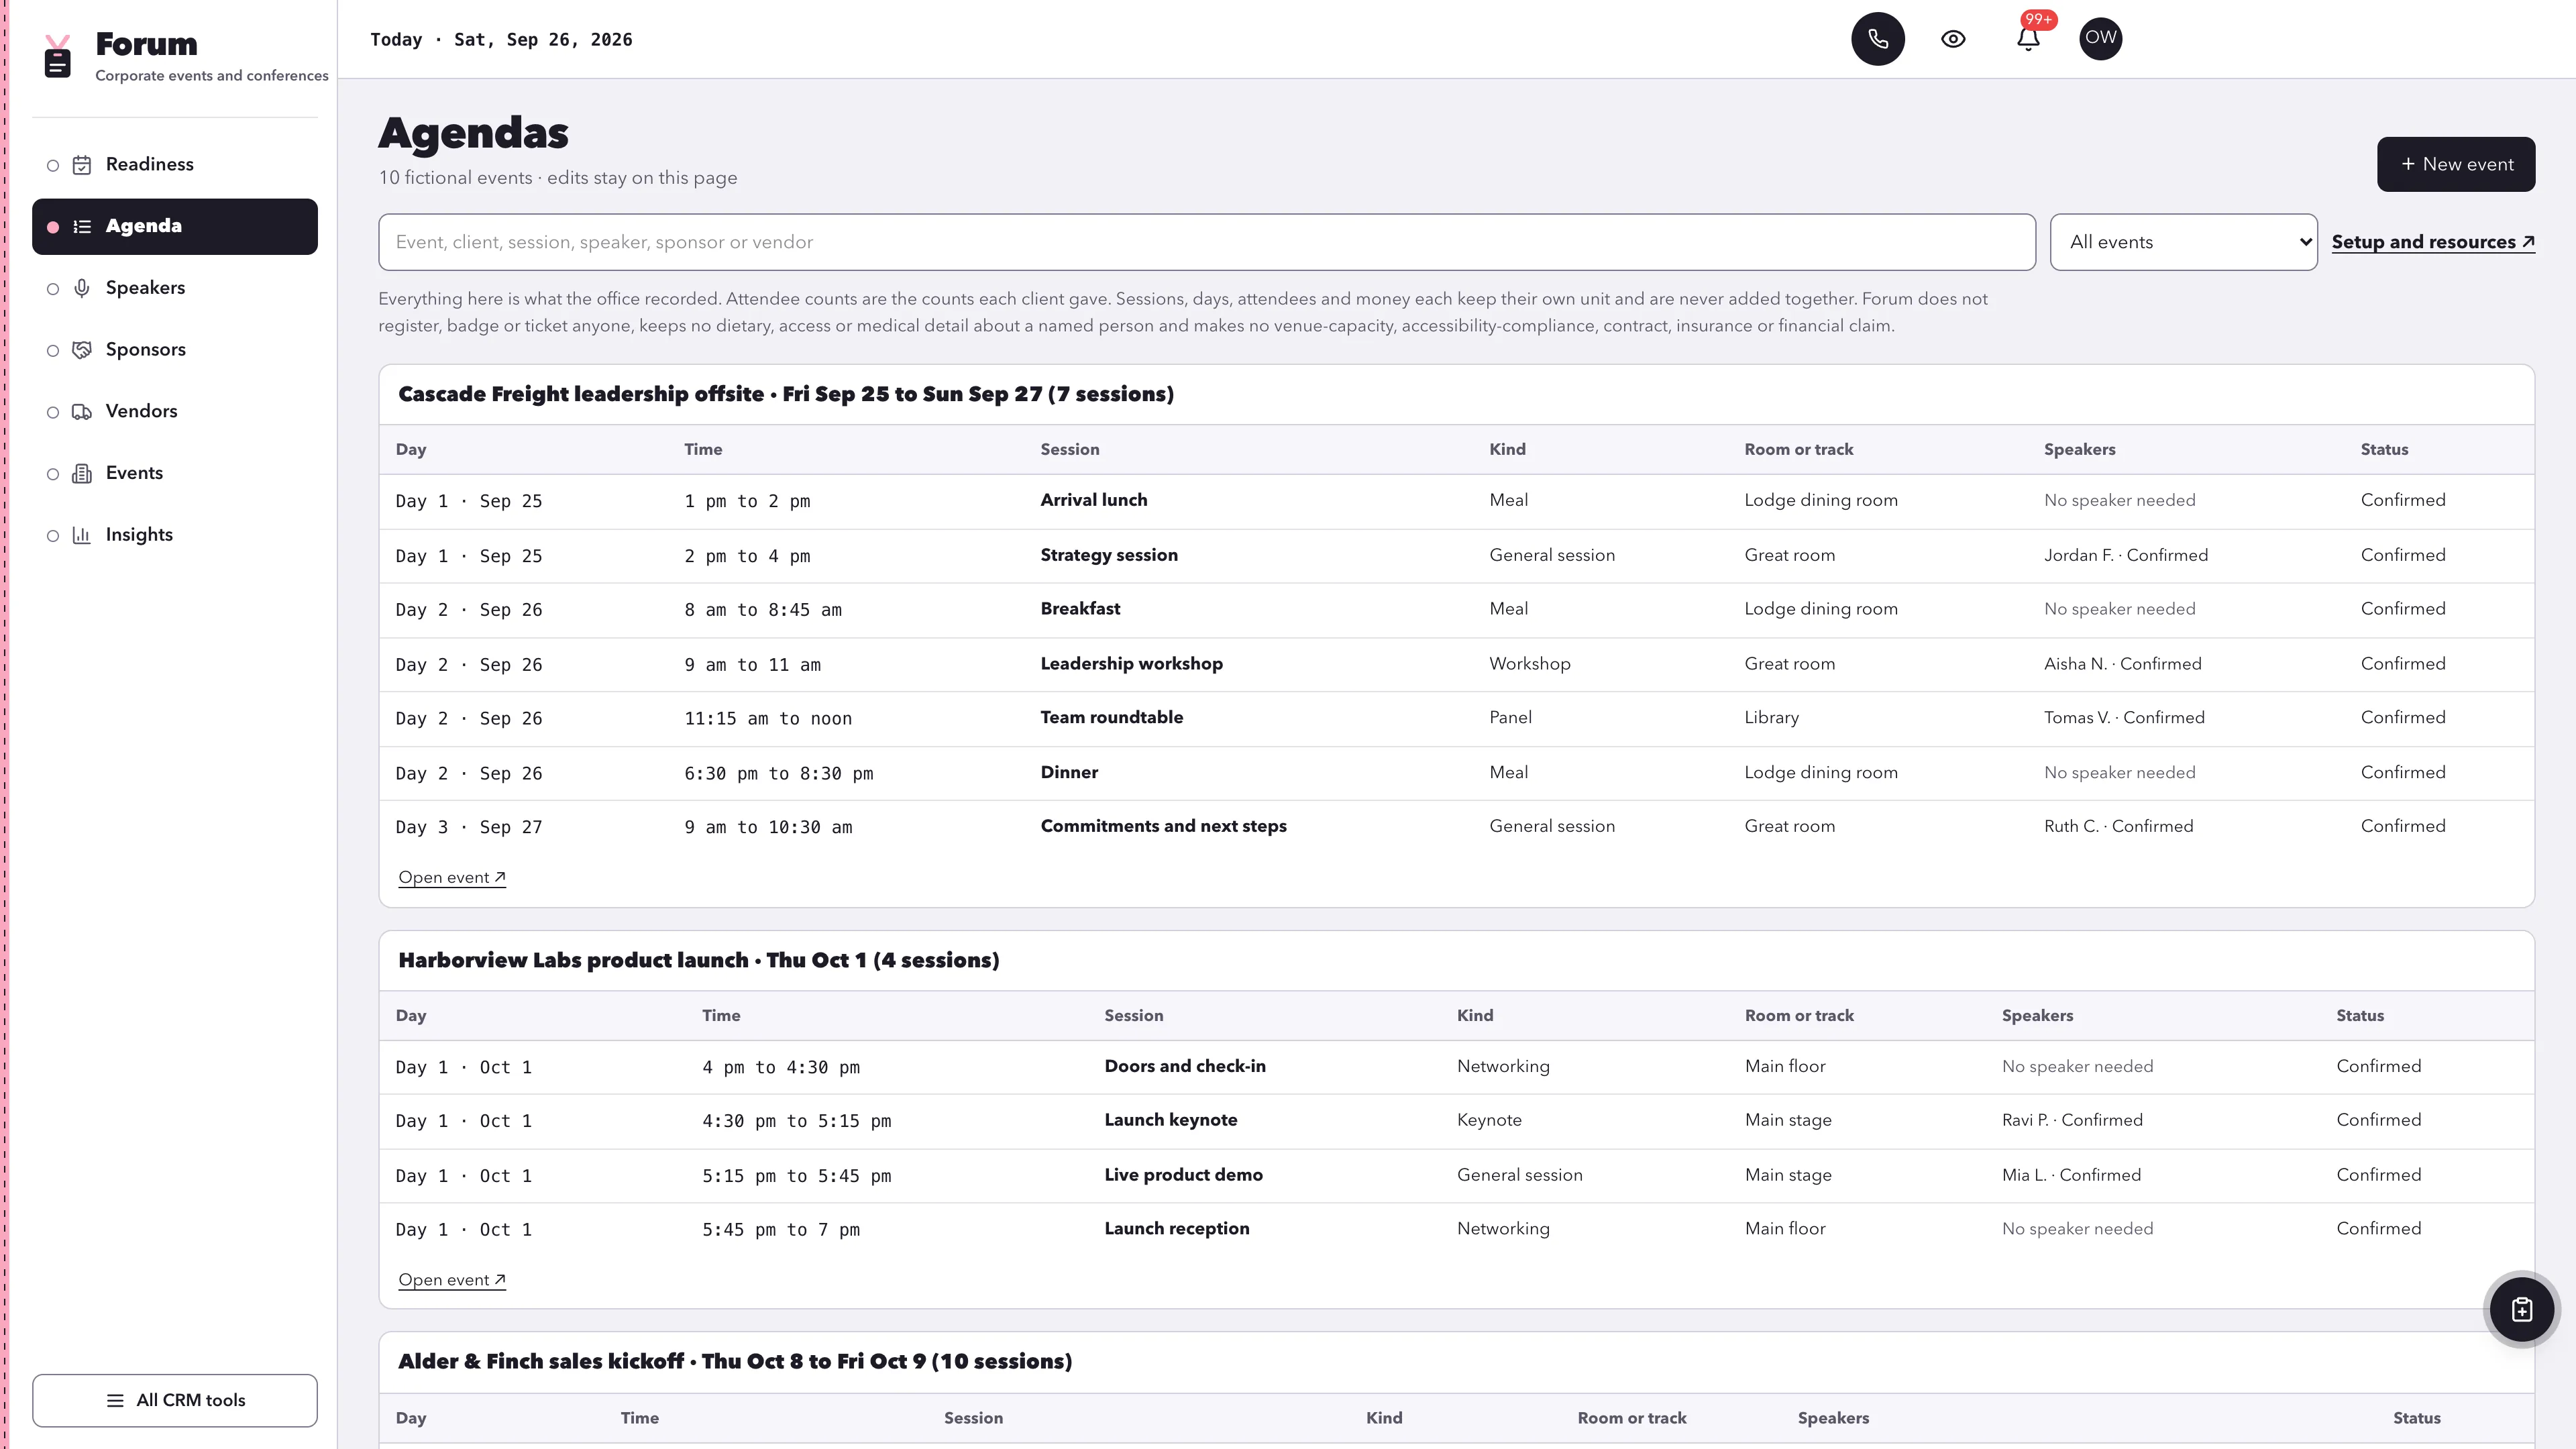Open event link under Cascade Freight offsite
Screen dimensions: 2576x1449
pyautogui.click(x=452, y=877)
